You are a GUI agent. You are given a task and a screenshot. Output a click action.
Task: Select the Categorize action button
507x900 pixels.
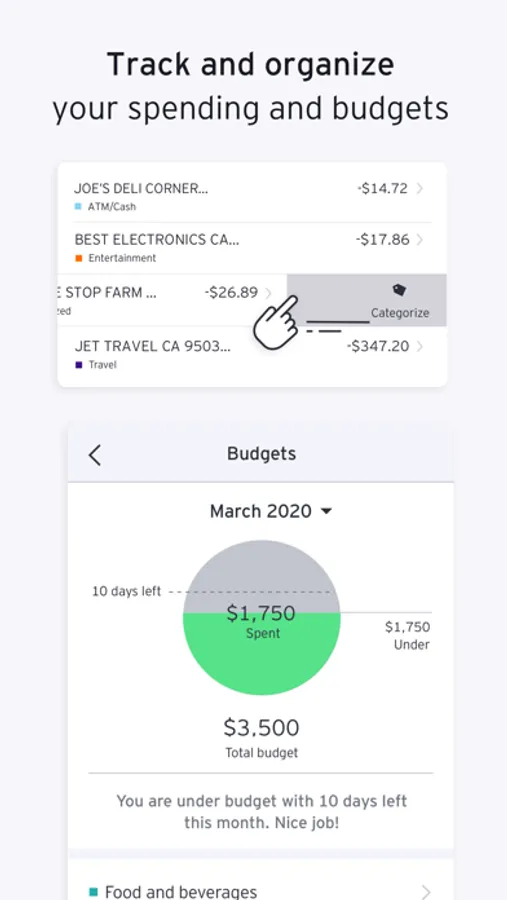point(367,300)
